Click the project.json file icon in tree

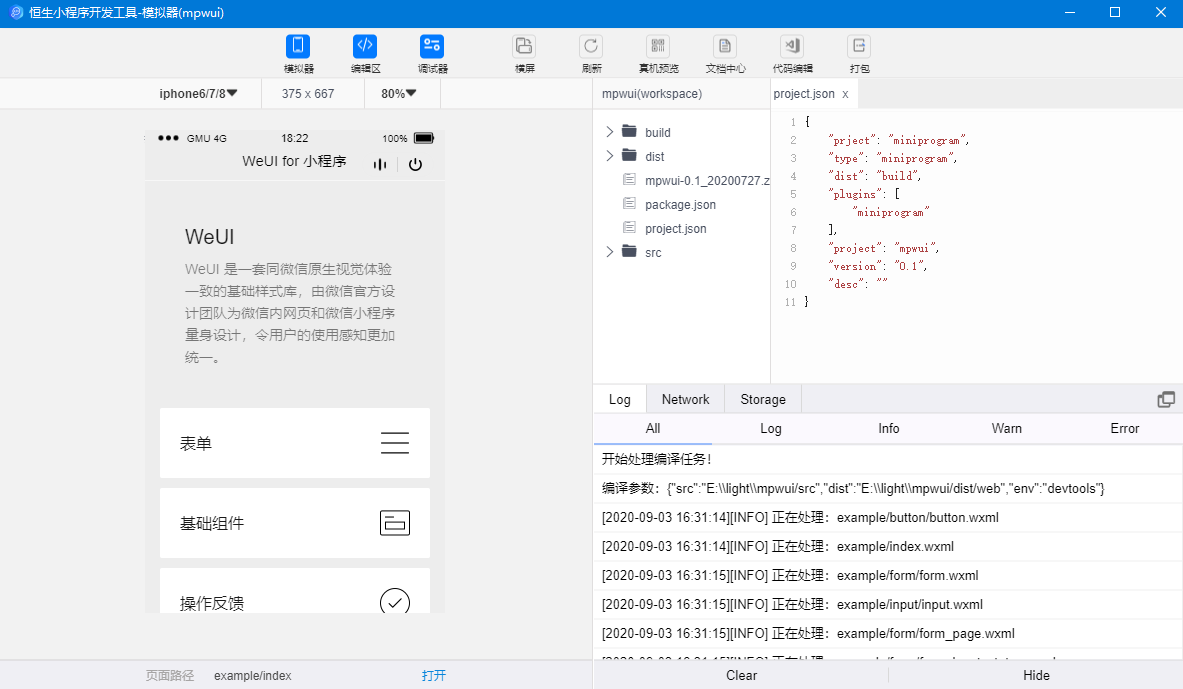point(629,227)
